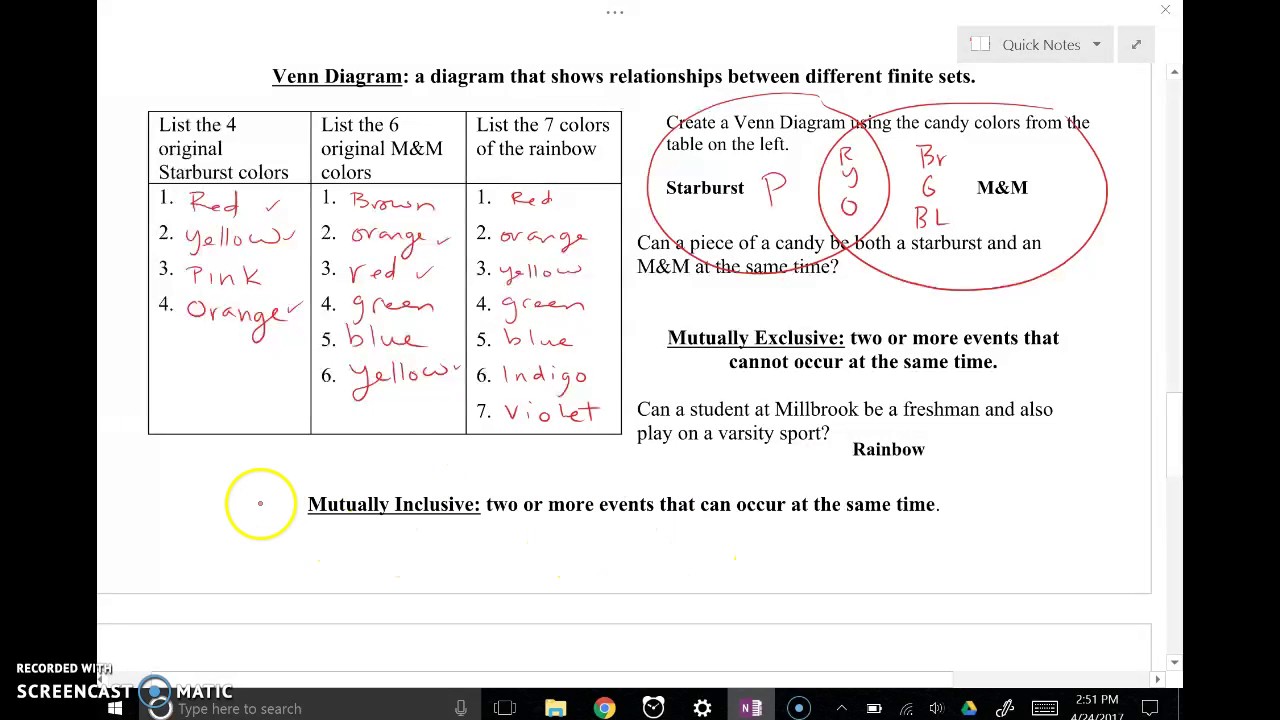Open the Alarms & Clock taskbar app
The width and height of the screenshot is (1280, 720).
[x=653, y=708]
